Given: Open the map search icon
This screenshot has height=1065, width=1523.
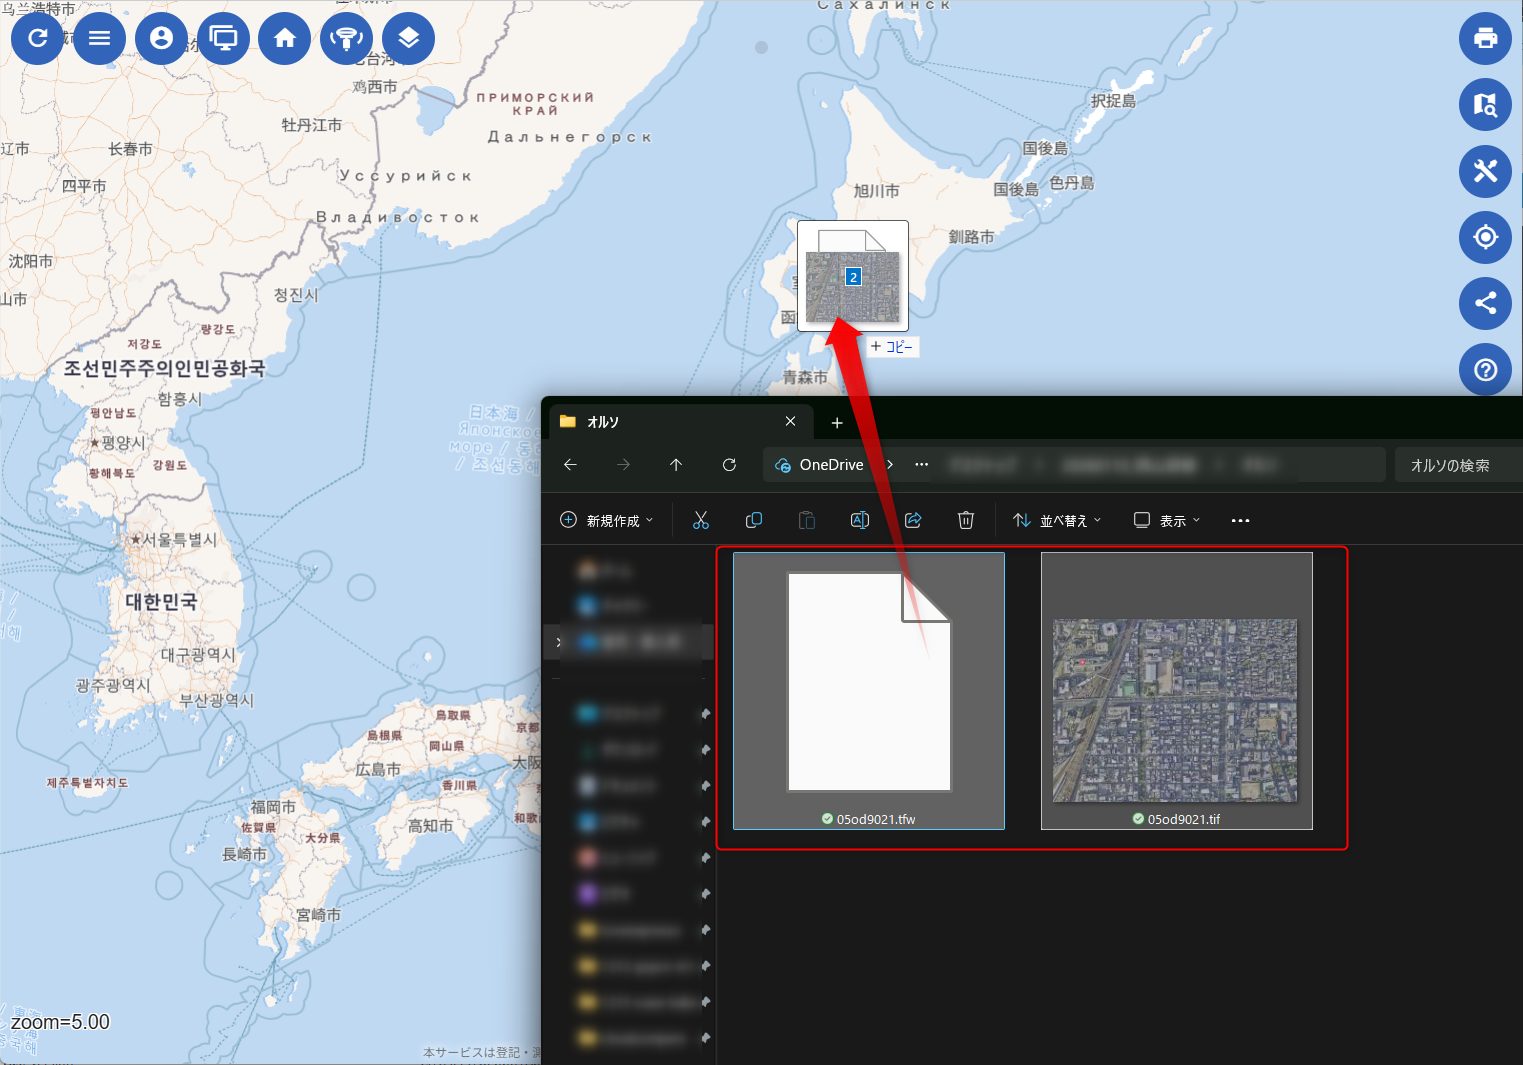Looking at the screenshot, I should pyautogui.click(x=1485, y=105).
